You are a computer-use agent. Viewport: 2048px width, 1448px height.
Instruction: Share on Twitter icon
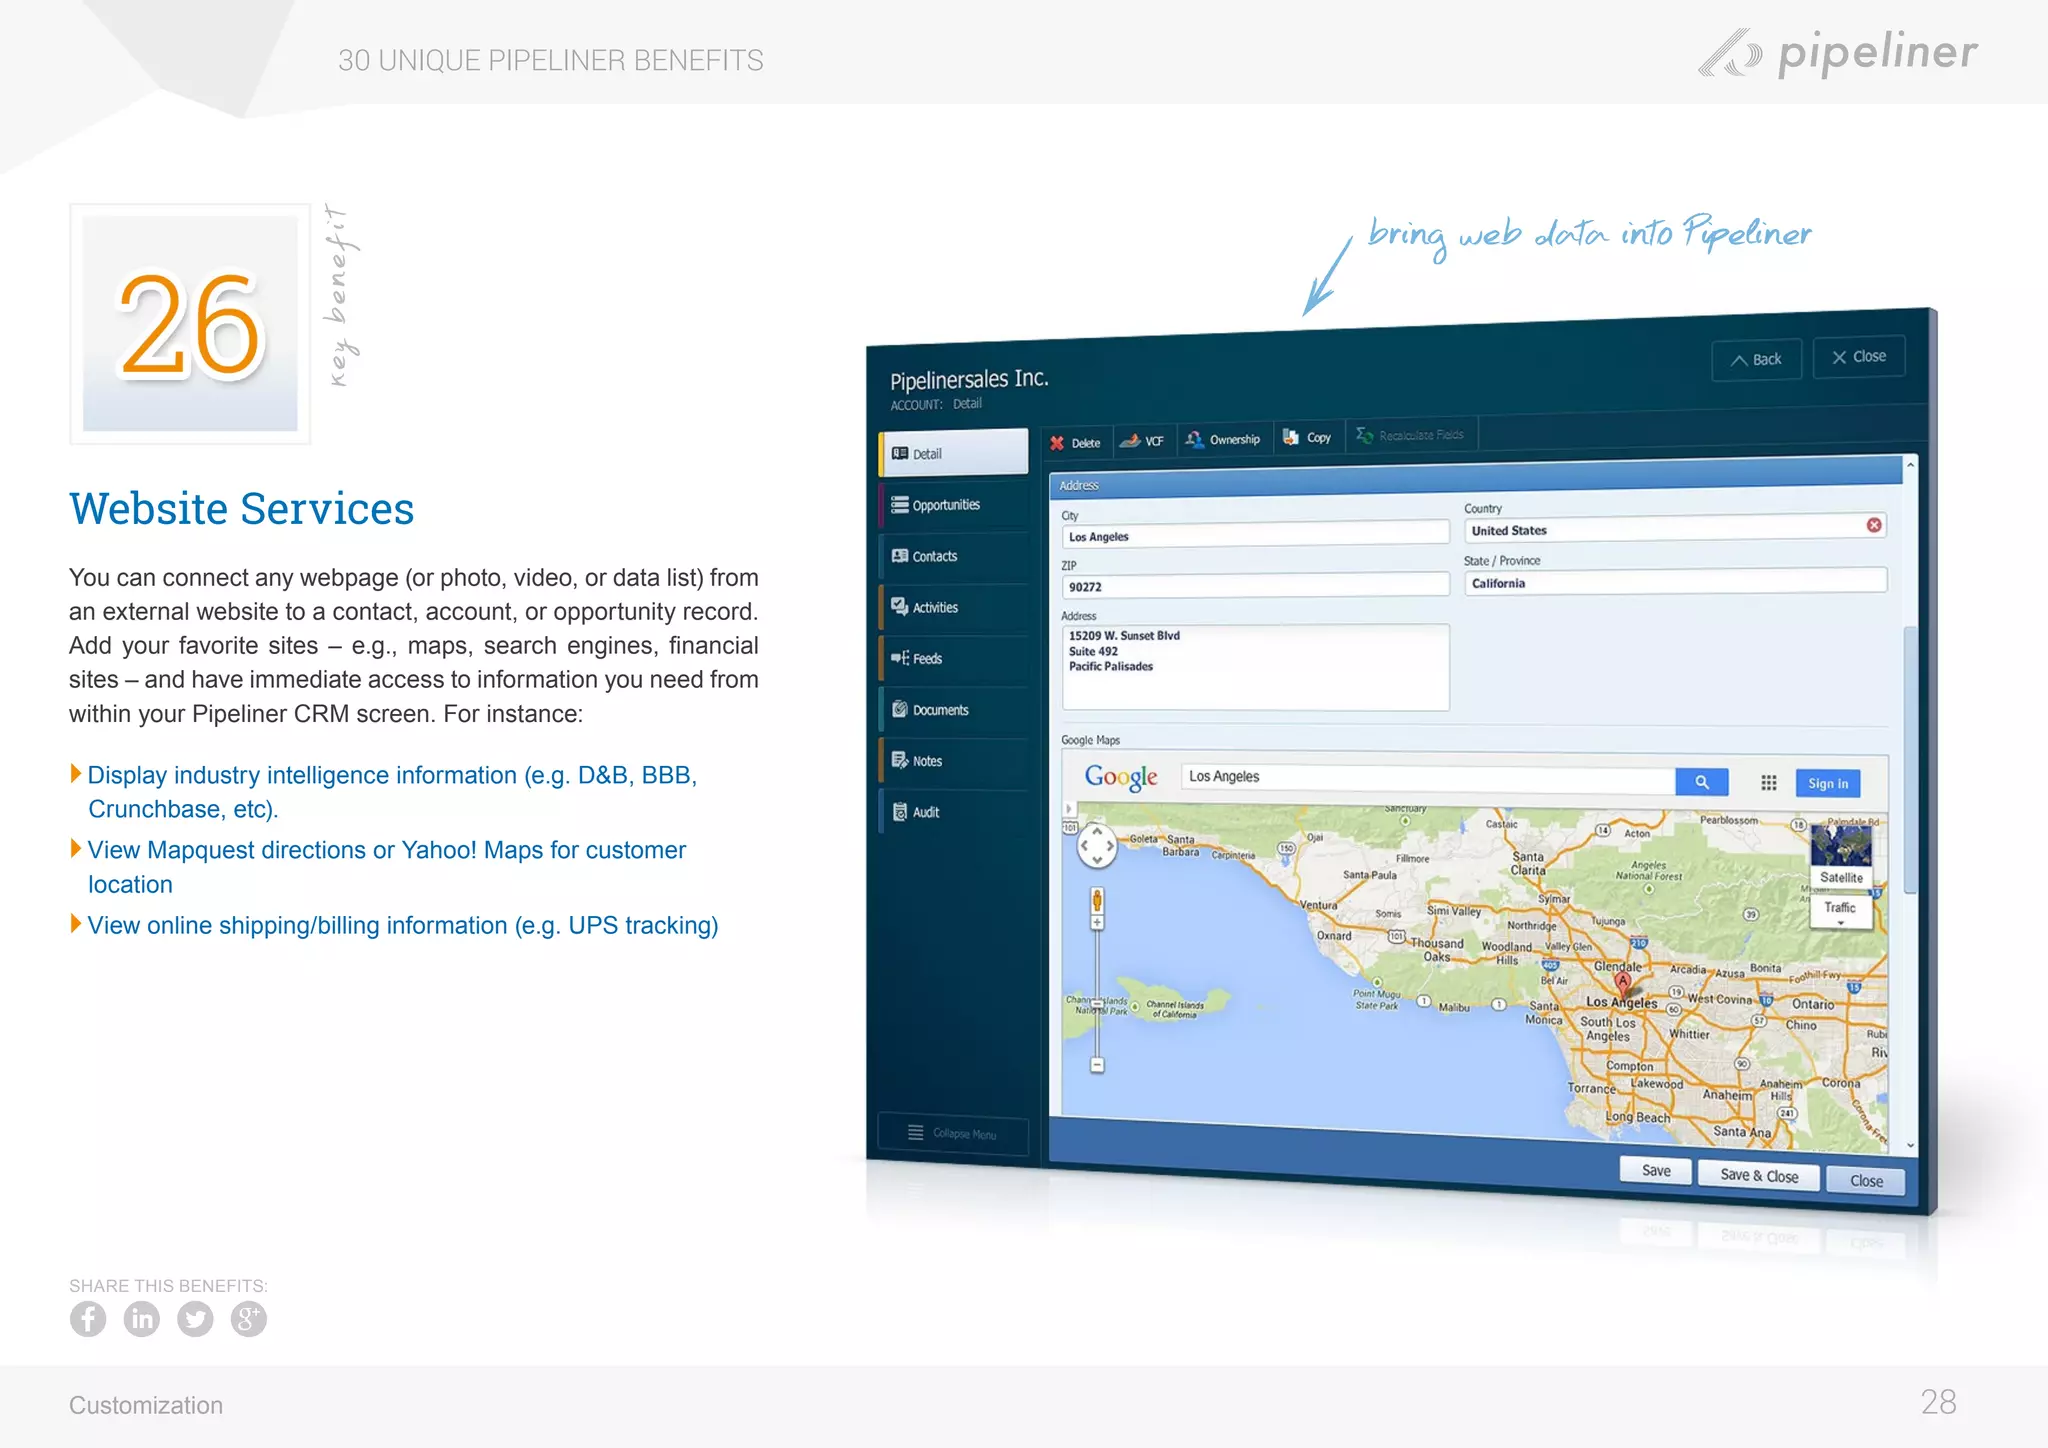tap(195, 1319)
